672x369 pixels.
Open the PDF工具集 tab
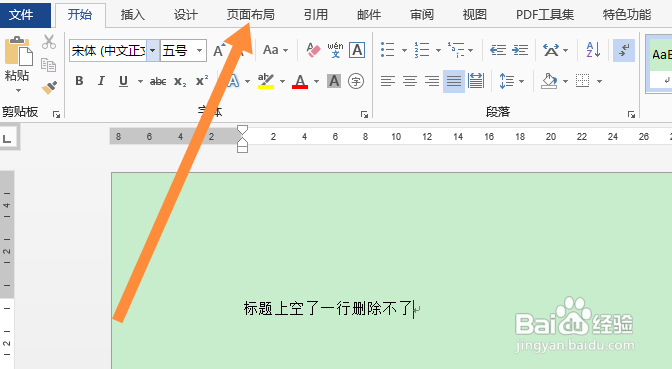[544, 15]
